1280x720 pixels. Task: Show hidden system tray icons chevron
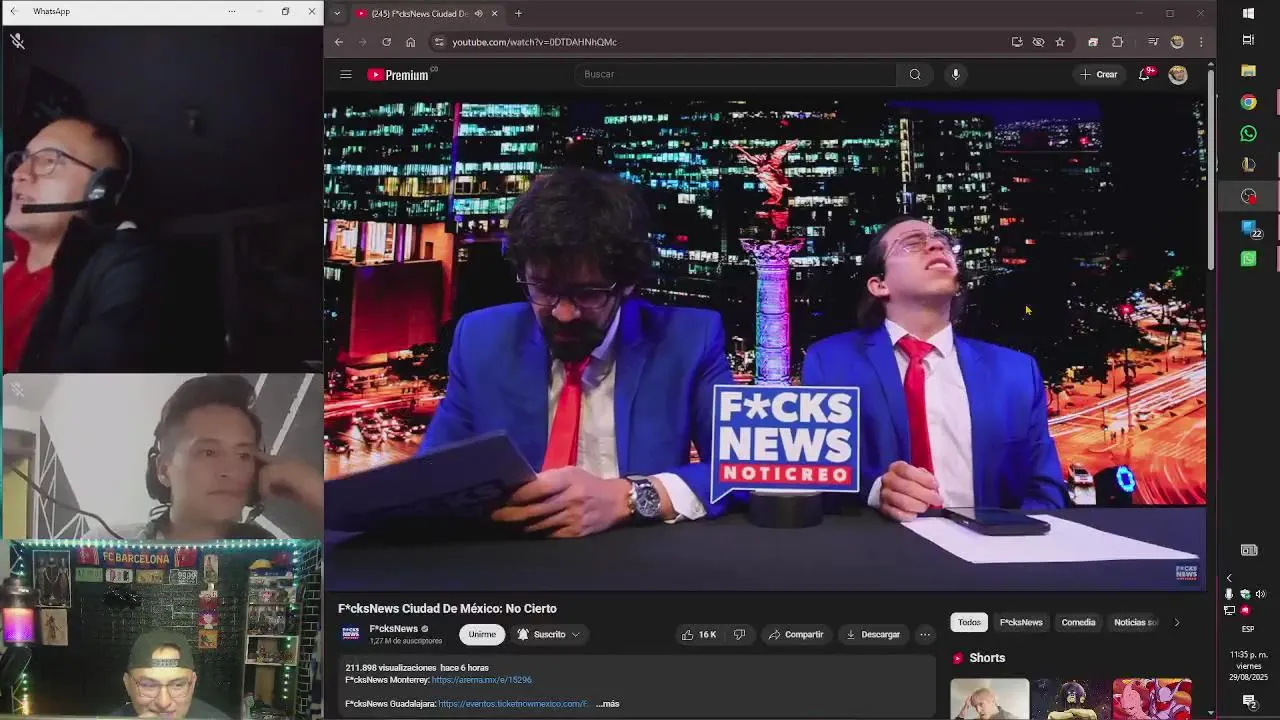tap(1229, 578)
